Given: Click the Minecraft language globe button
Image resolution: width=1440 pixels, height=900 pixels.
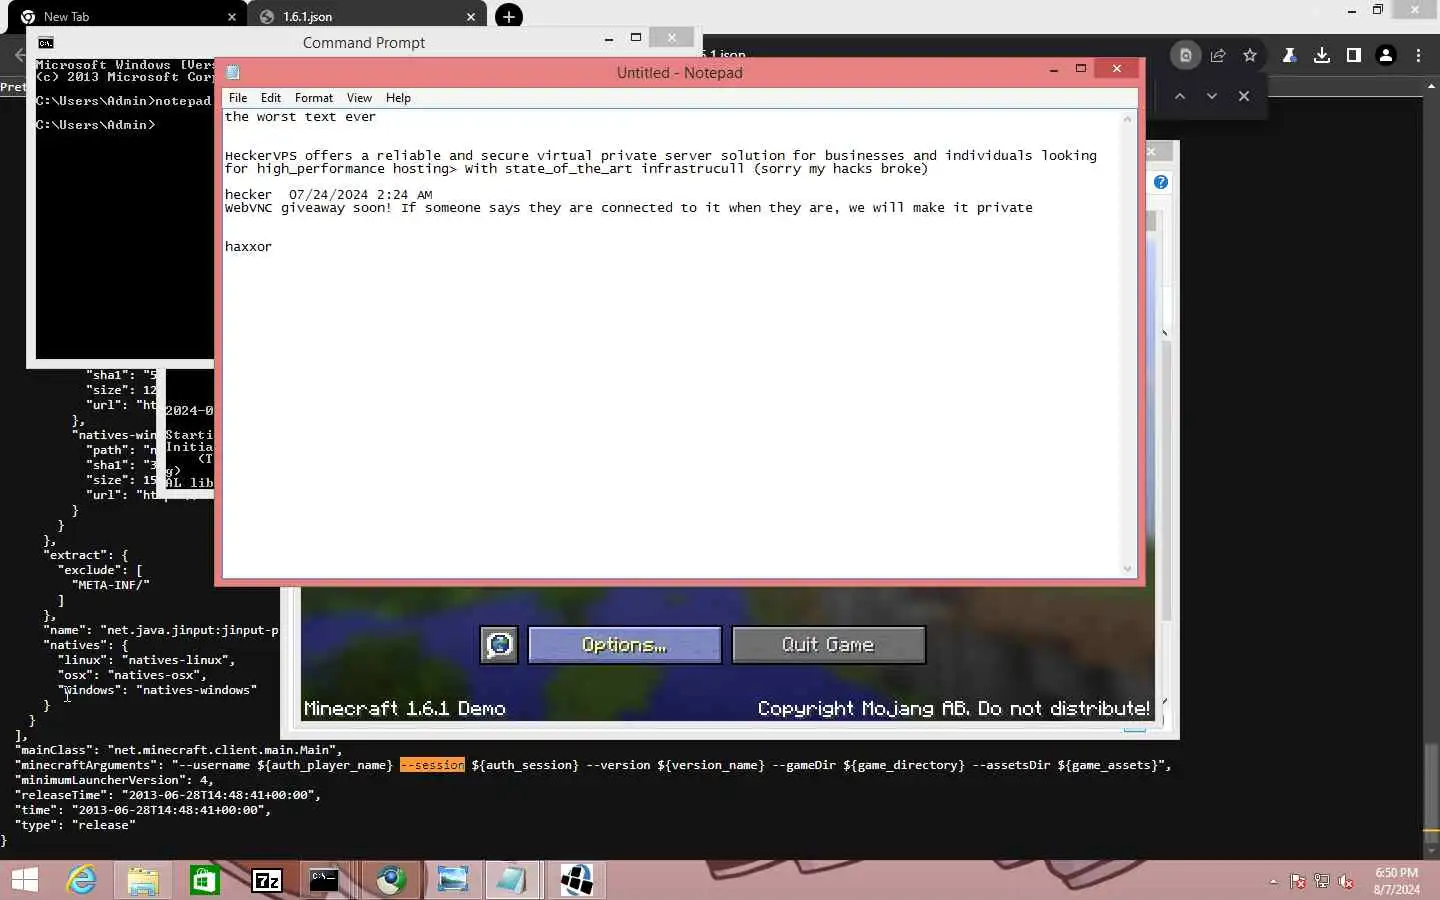Looking at the screenshot, I should (499, 645).
